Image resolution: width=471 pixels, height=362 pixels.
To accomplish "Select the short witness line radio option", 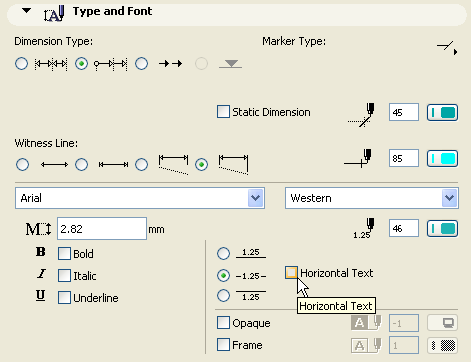I will pyautogui.click(x=82, y=164).
